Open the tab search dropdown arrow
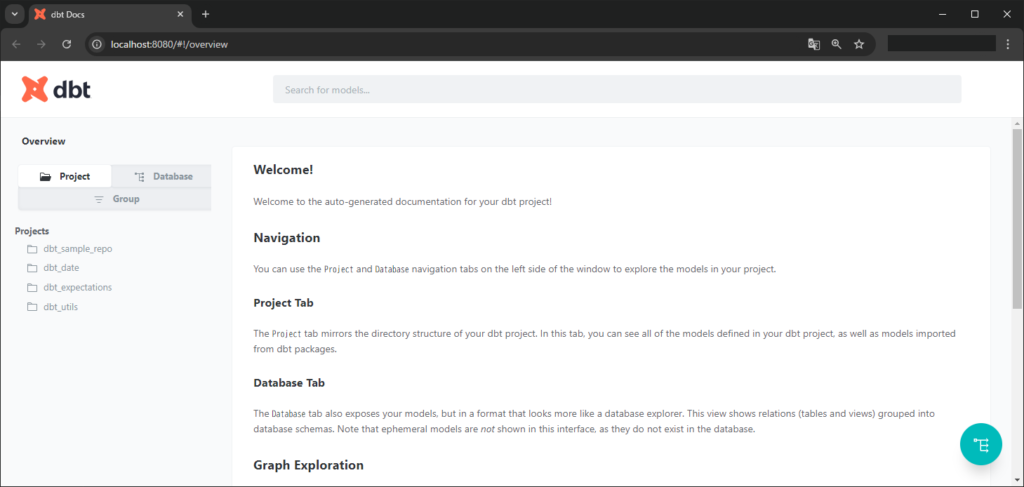This screenshot has width=1024, height=487. click(14, 14)
